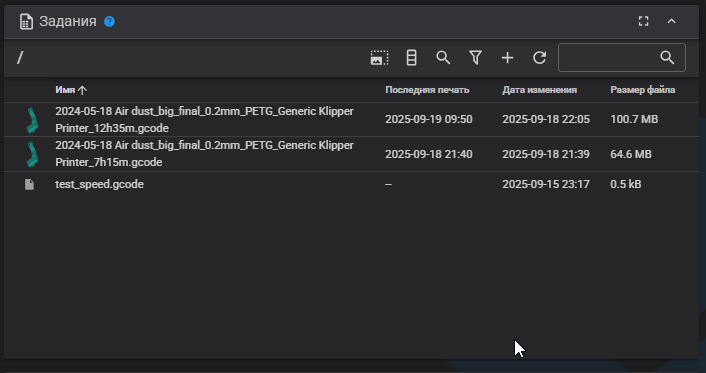Click the Задания panel title
The image size is (706, 373).
[68, 21]
